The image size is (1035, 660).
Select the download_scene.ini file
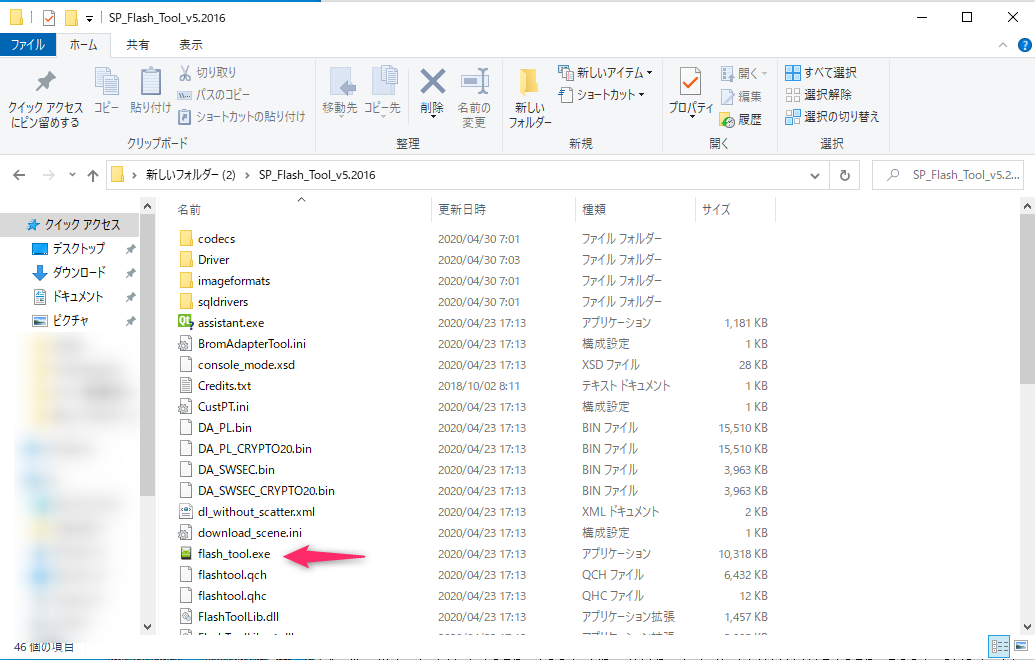tap(250, 533)
